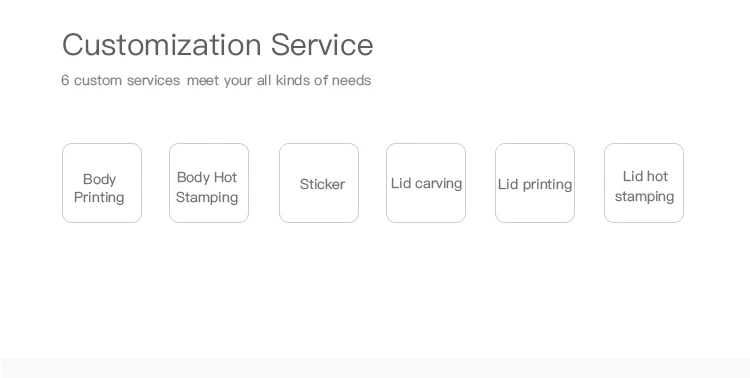Click the 'Lid carving' label text

point(426,183)
